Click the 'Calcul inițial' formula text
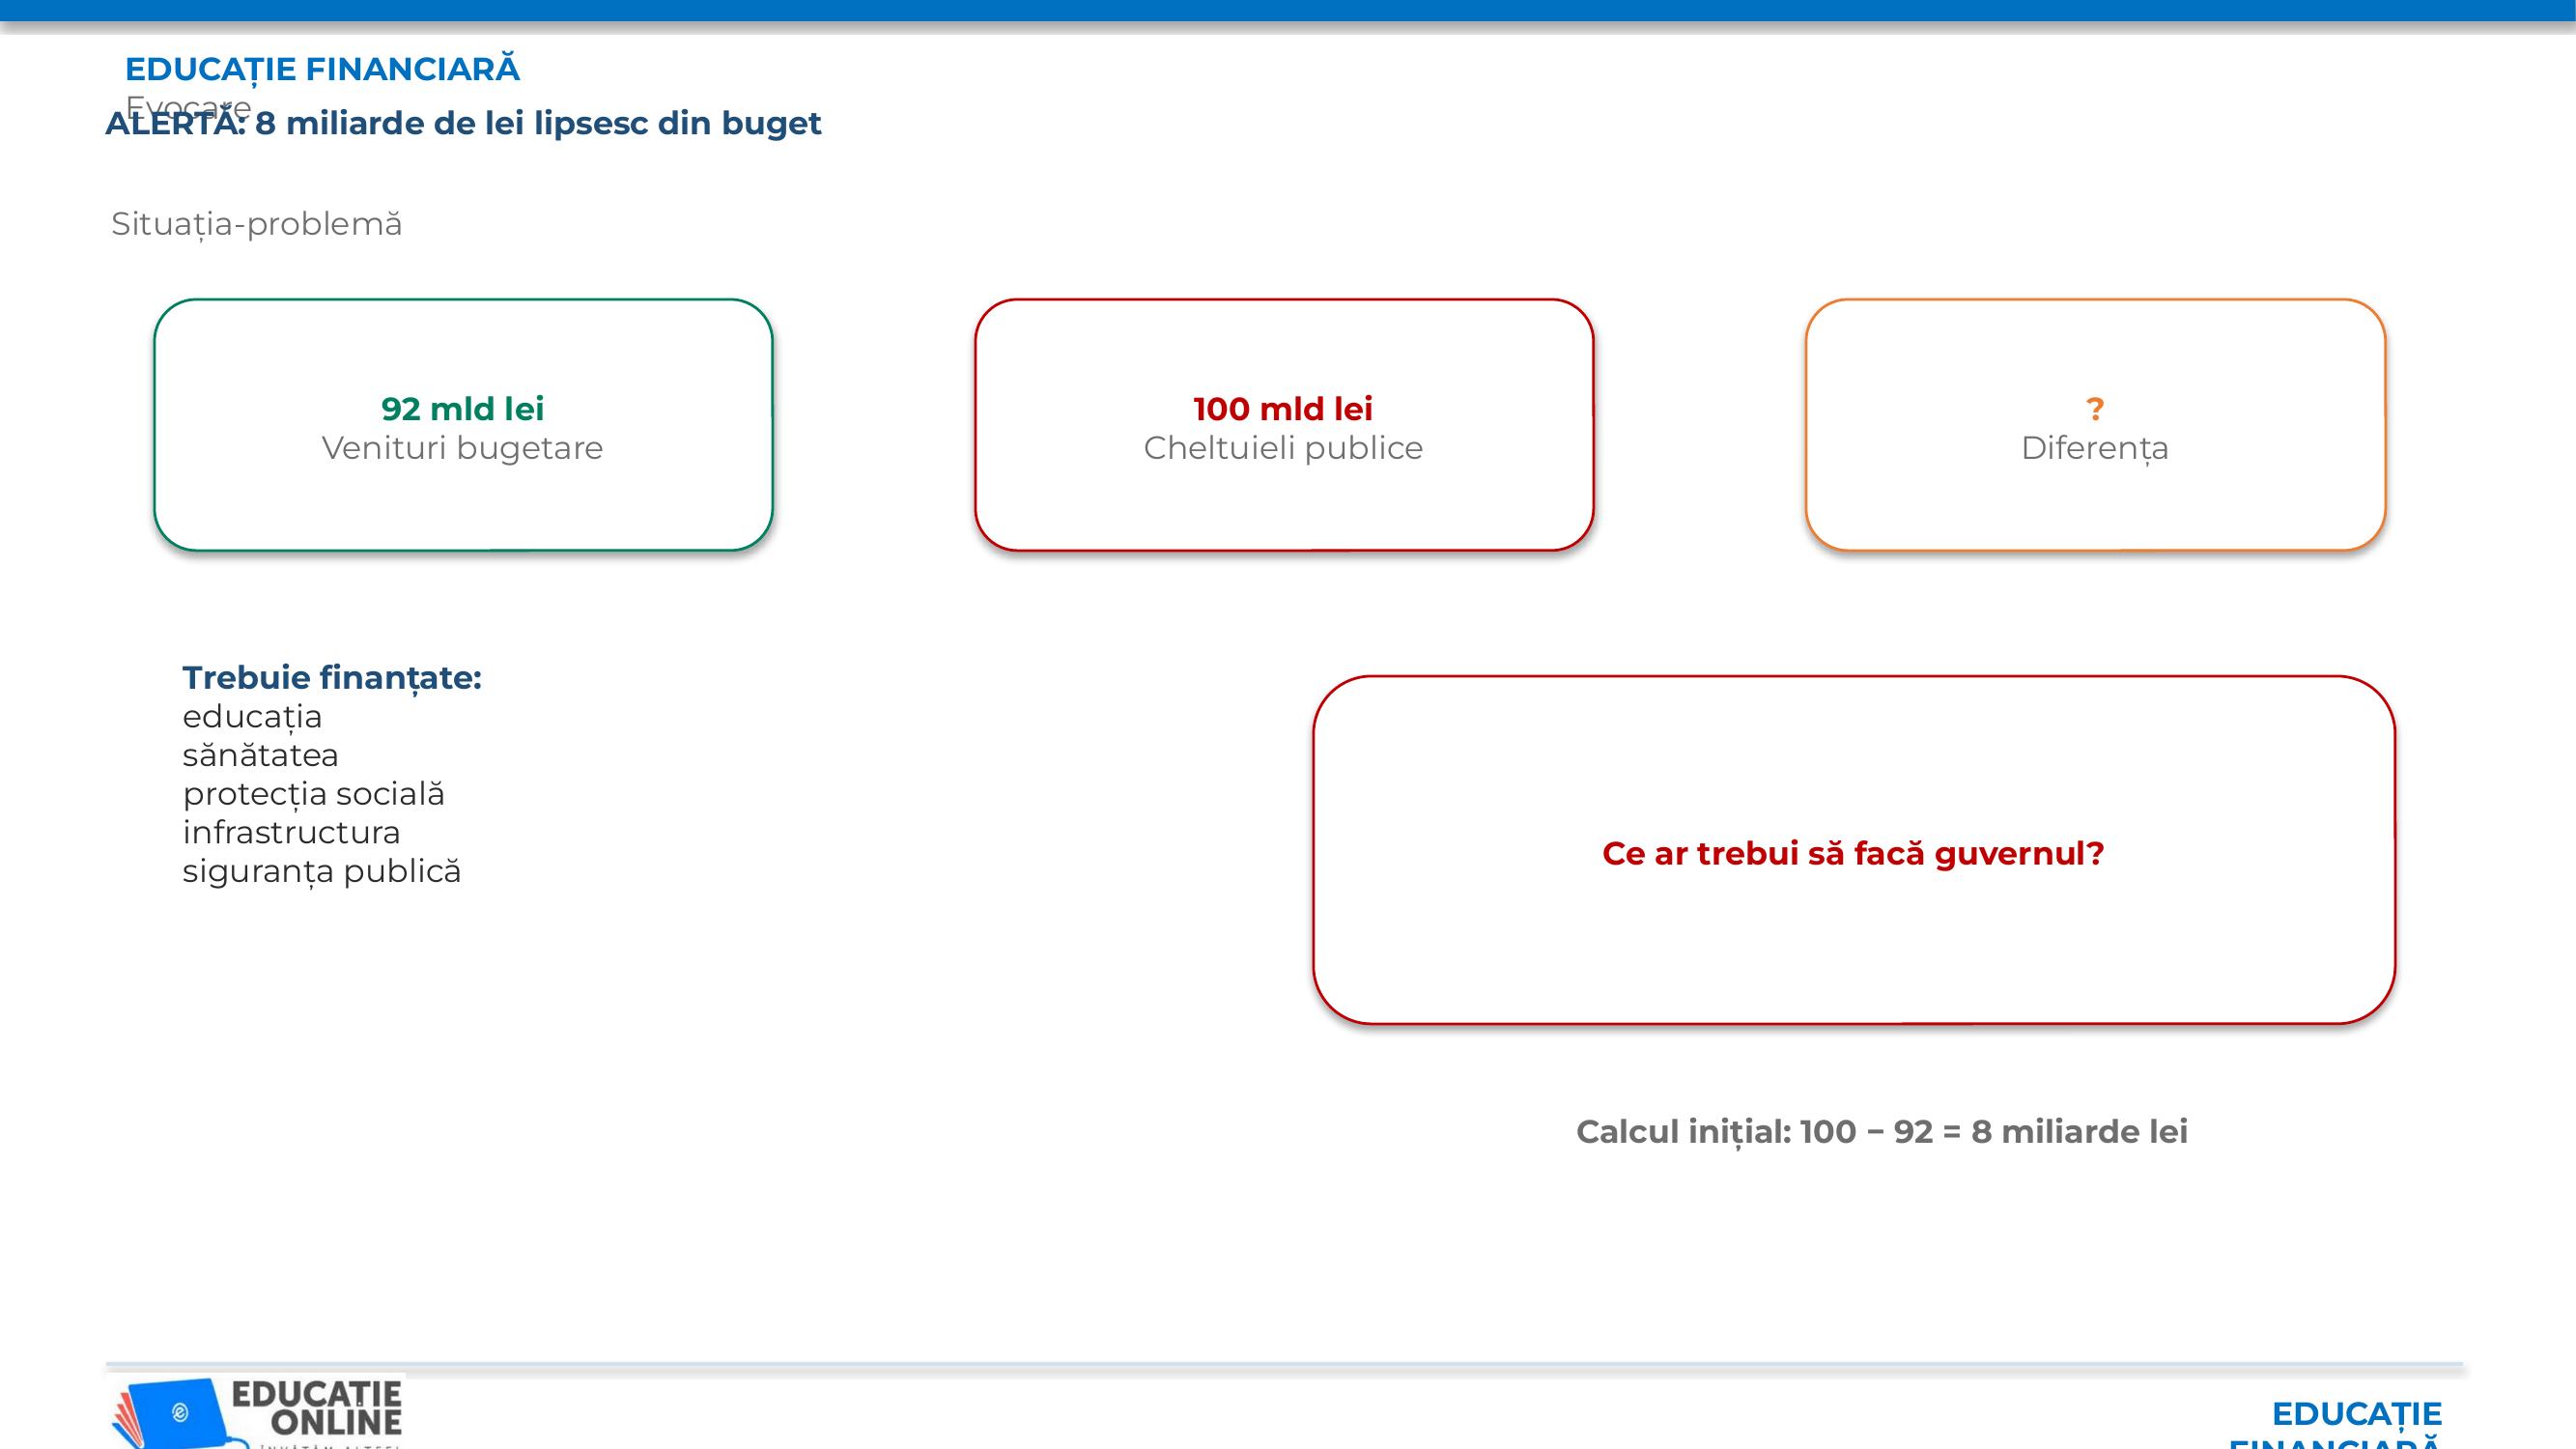This screenshot has height=1449, width=2576. click(1882, 1132)
